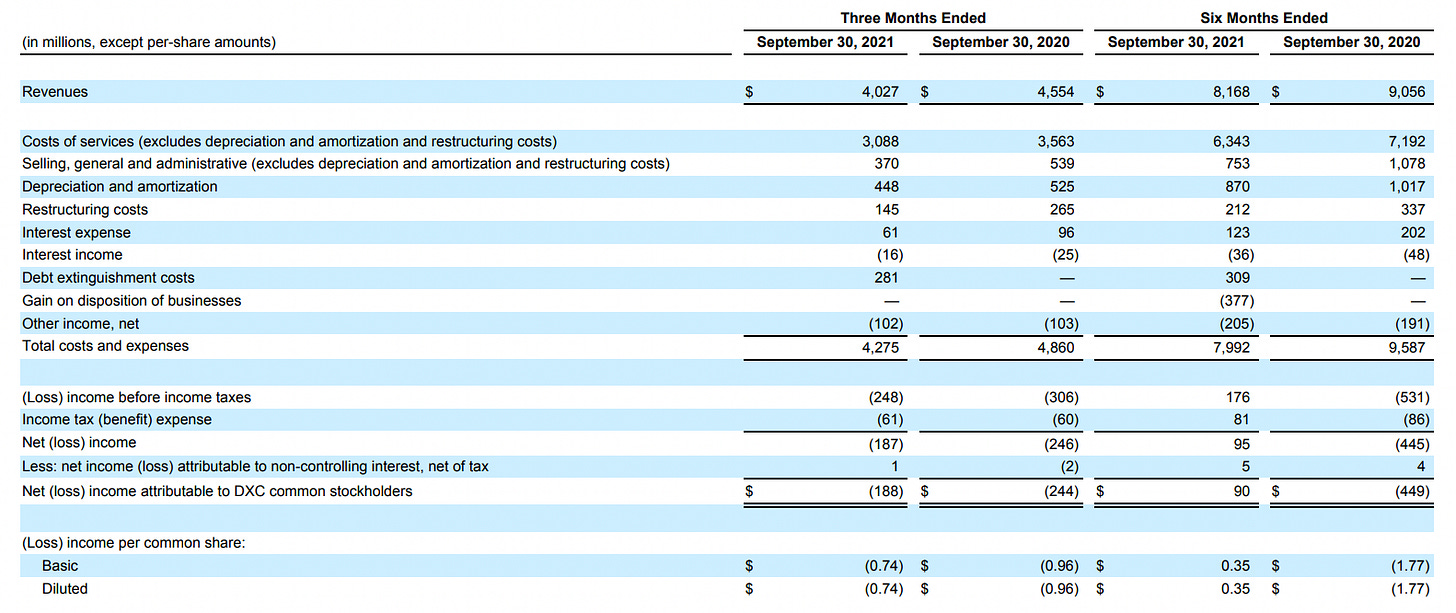This screenshot has width=1456, height=613.
Task: Click the revenue value 8,168
Action: pyautogui.click(x=1231, y=92)
